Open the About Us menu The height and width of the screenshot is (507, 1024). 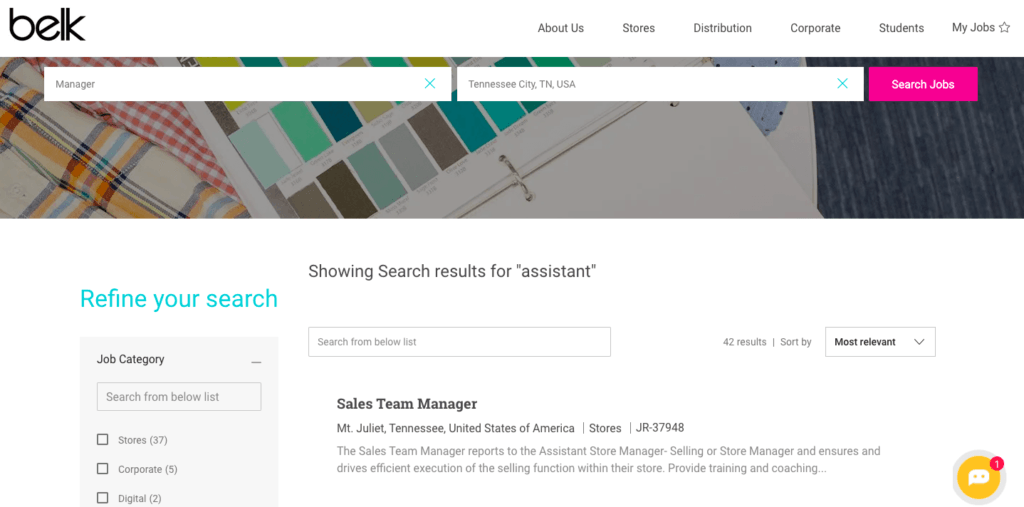pyautogui.click(x=560, y=28)
